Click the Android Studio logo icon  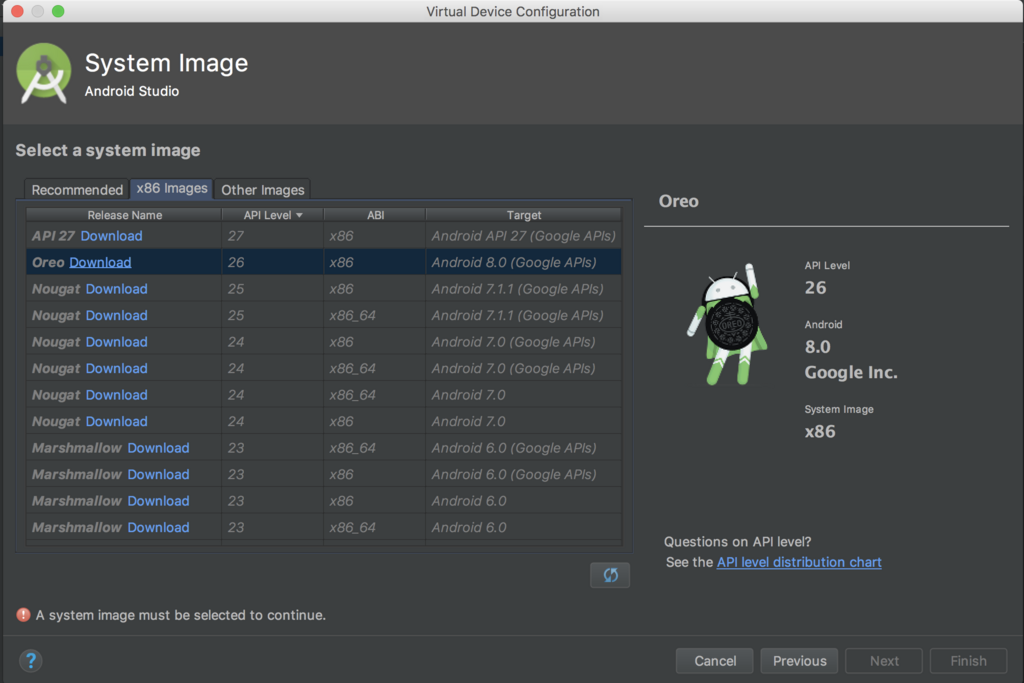tap(44, 73)
